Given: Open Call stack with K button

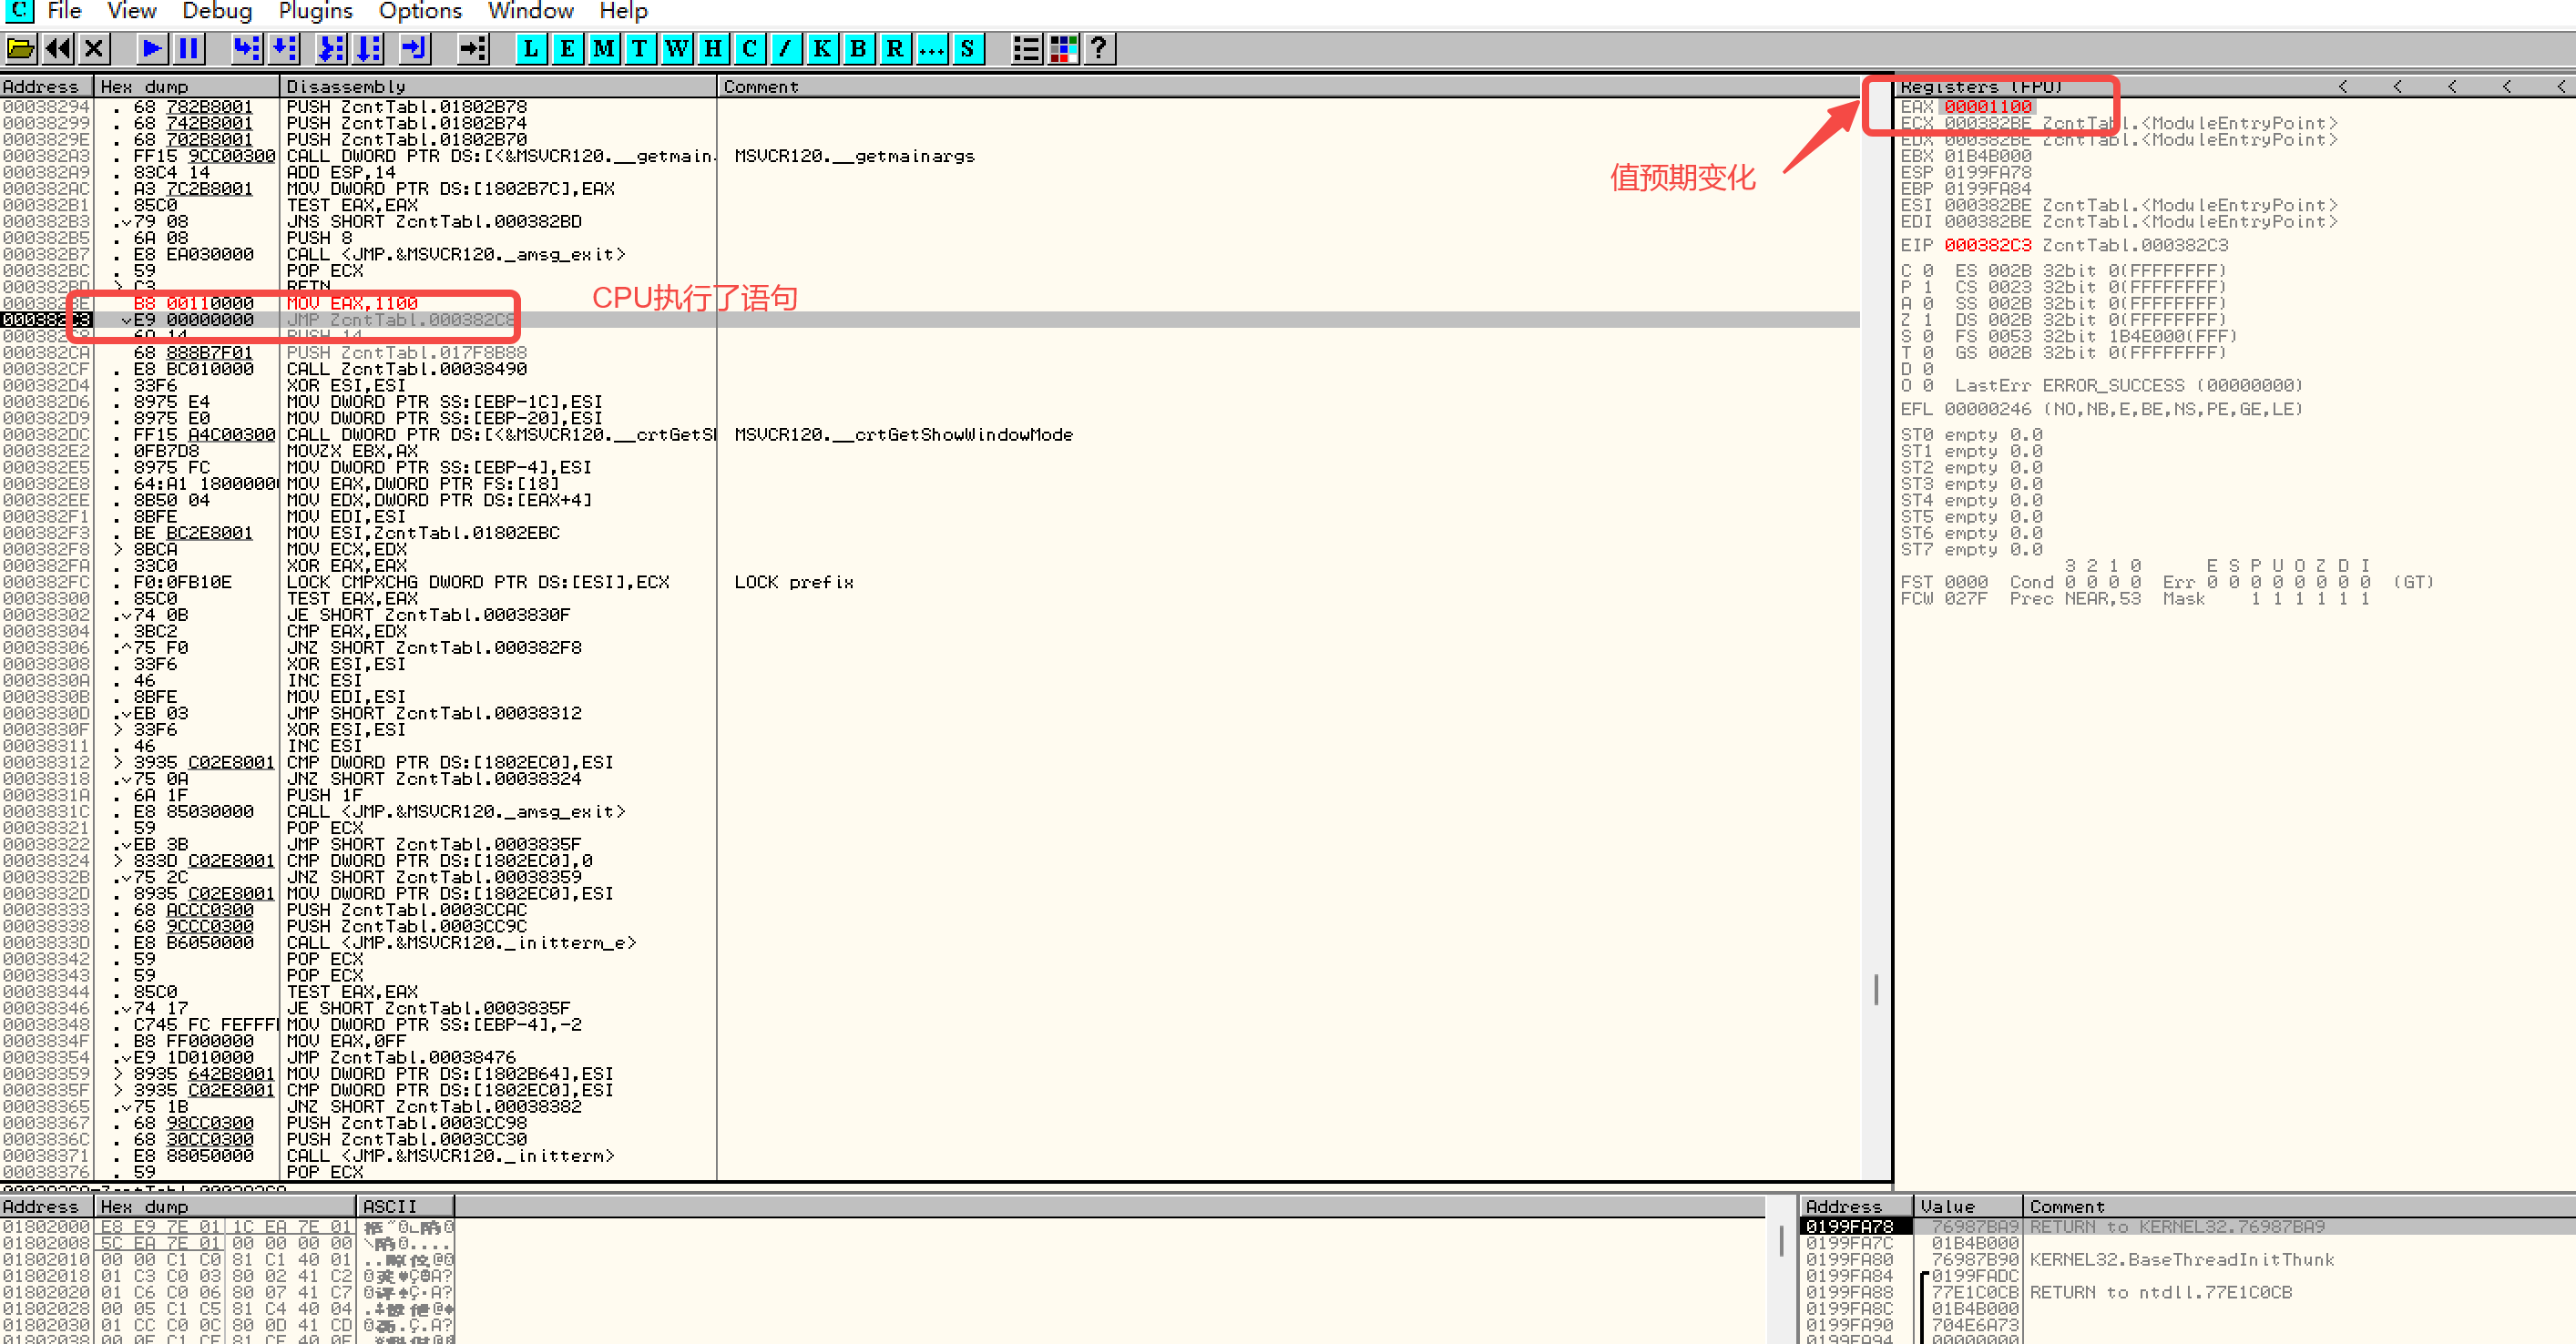Looking at the screenshot, I should (822, 48).
